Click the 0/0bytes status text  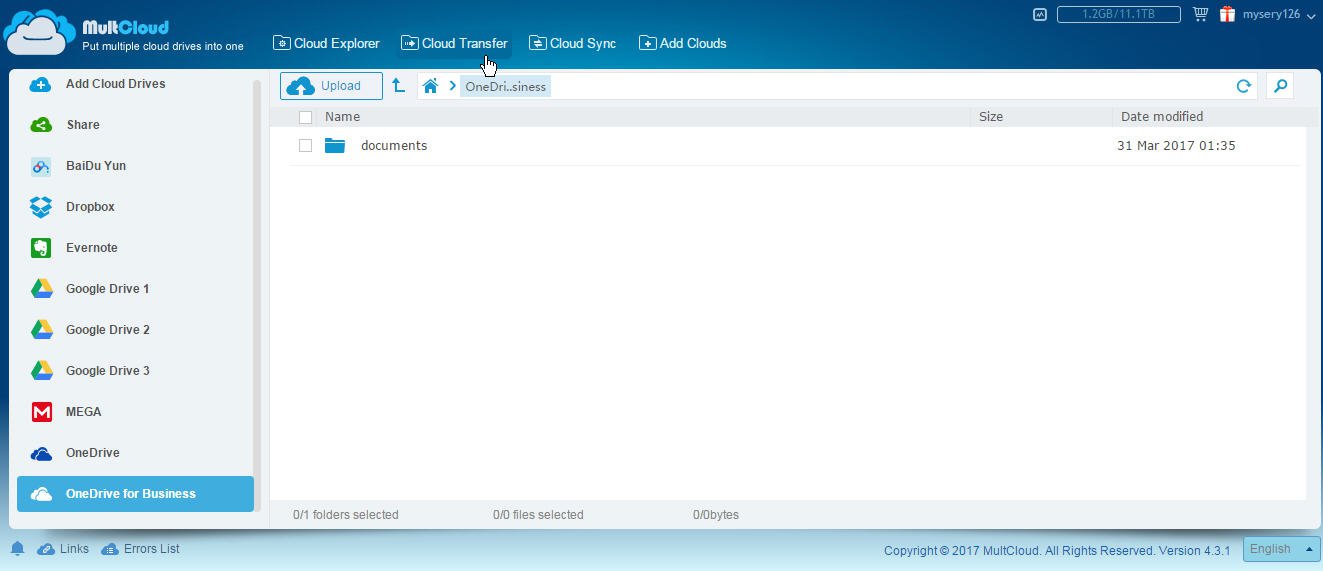coord(716,515)
